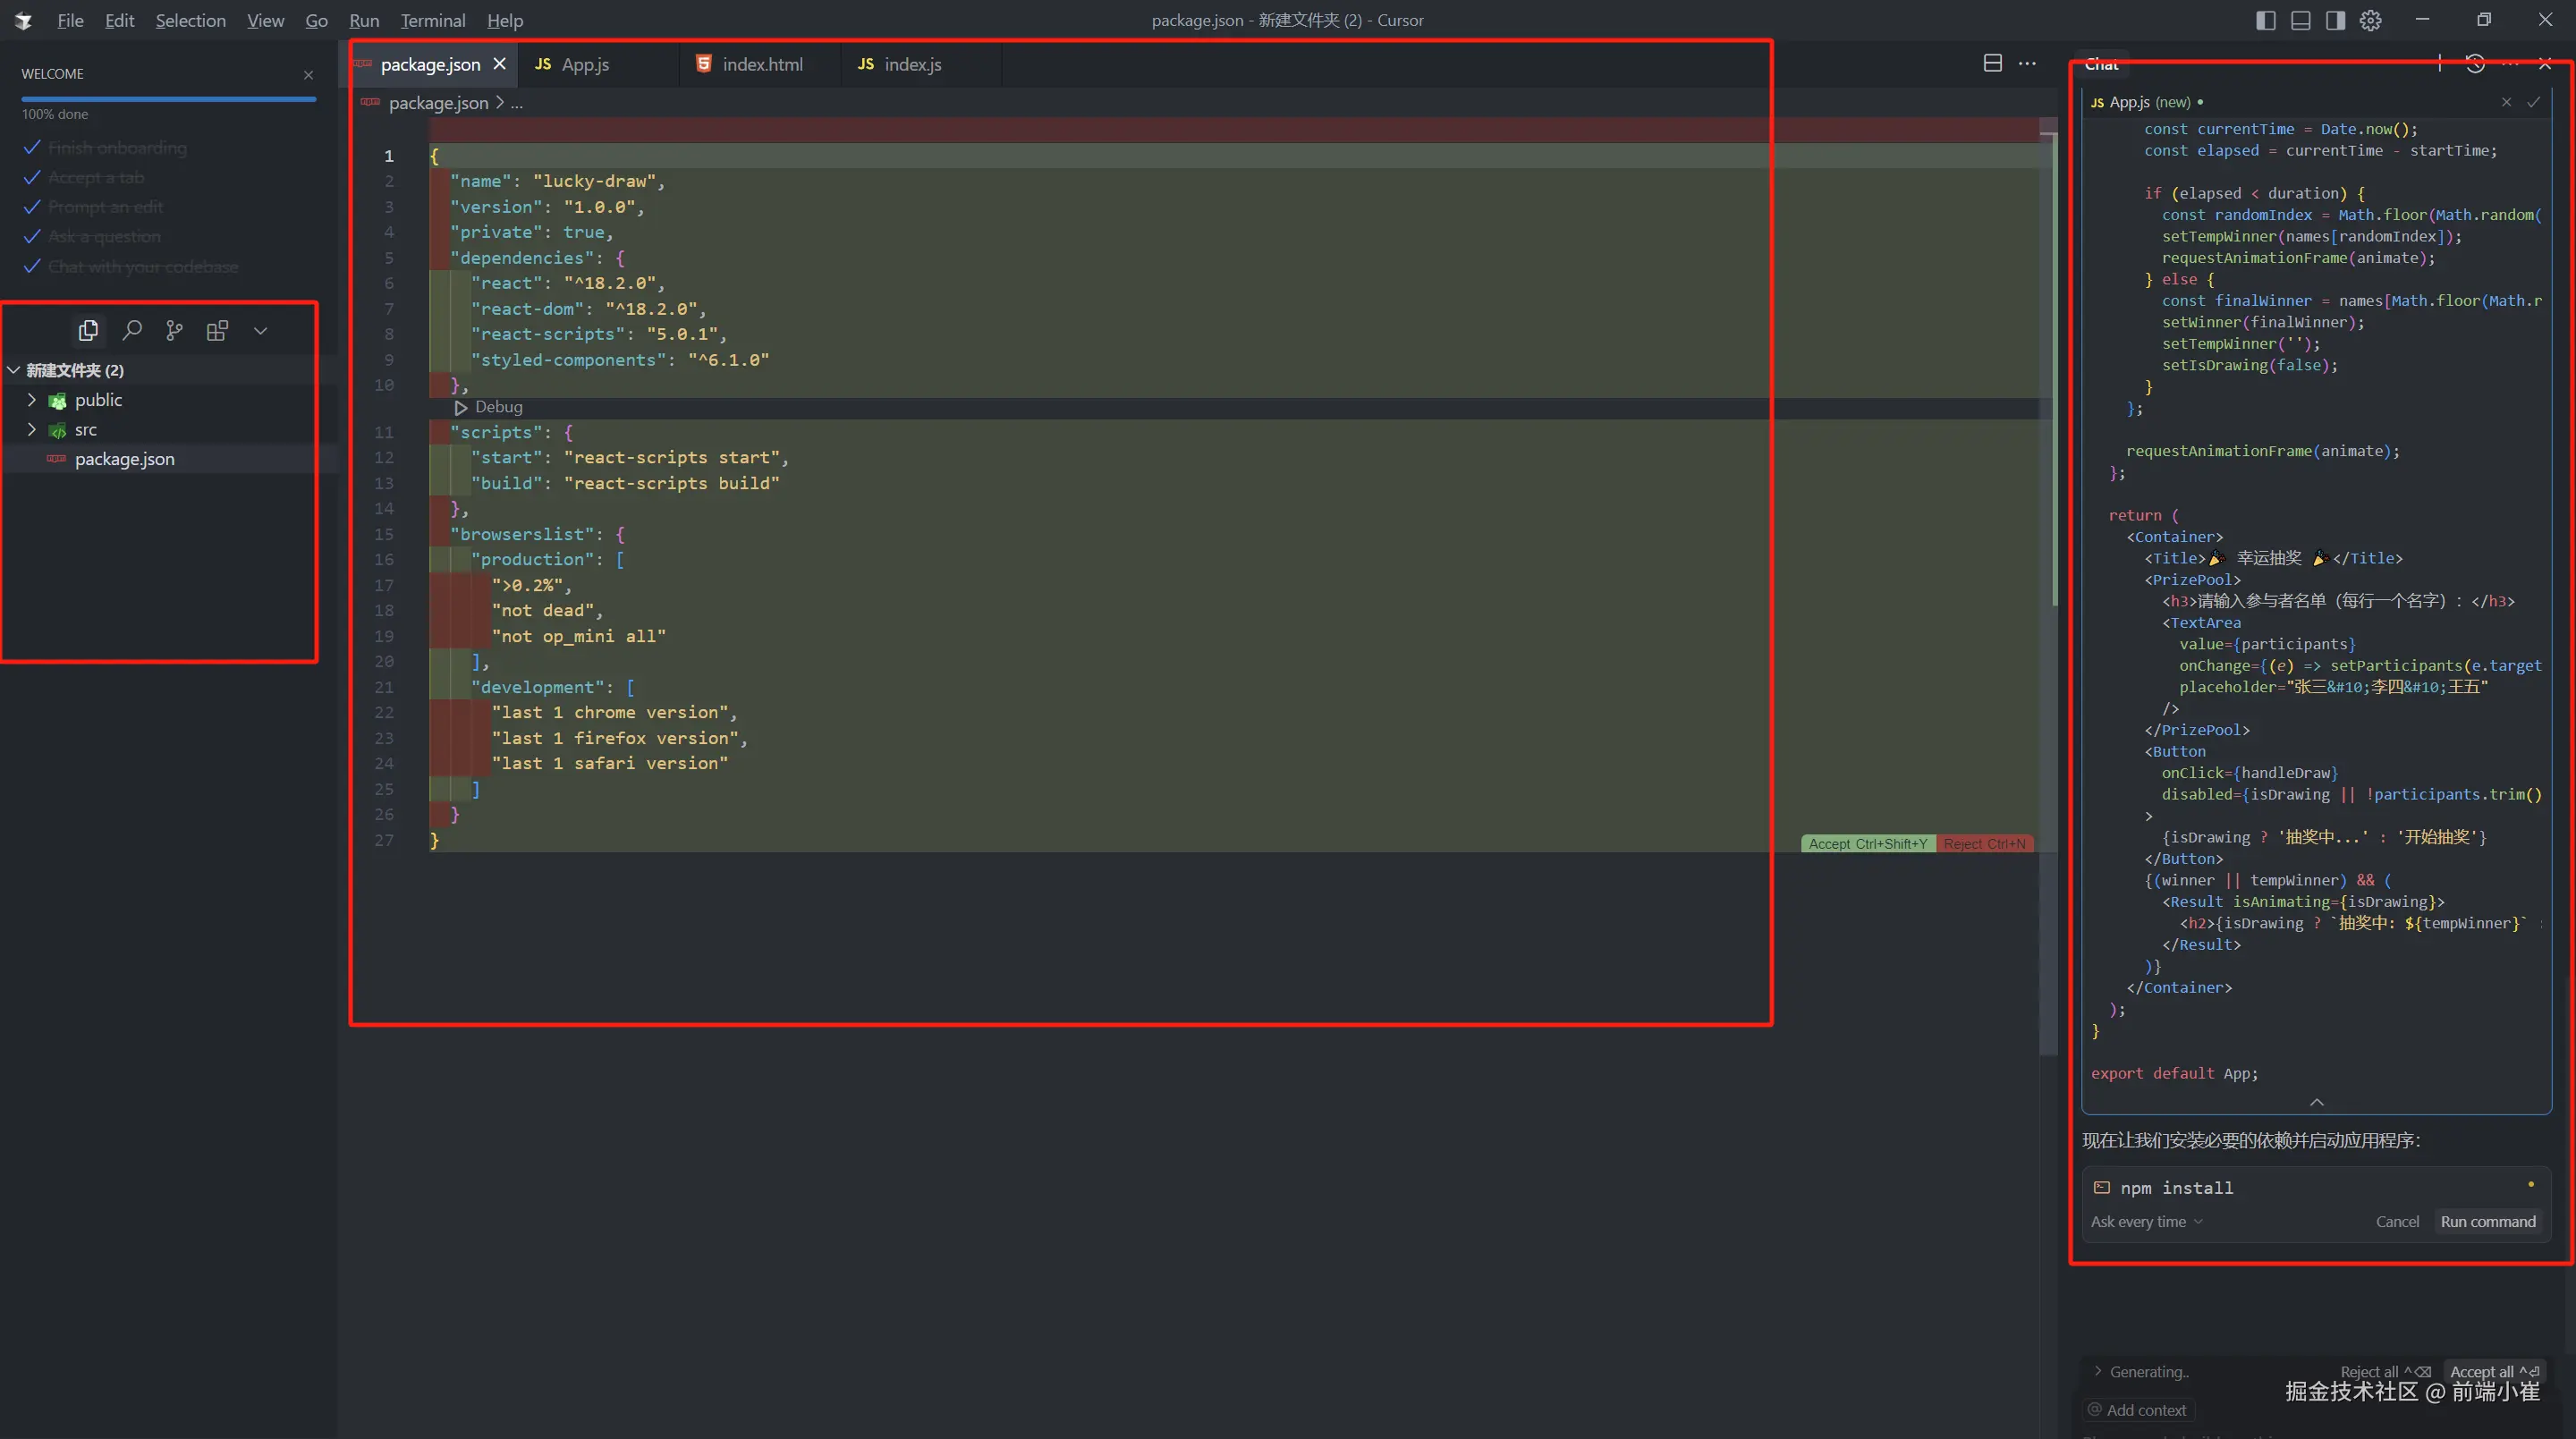The height and width of the screenshot is (1439, 2576).
Task: Toggle the primary sidebar layout button
Action: click(2266, 20)
